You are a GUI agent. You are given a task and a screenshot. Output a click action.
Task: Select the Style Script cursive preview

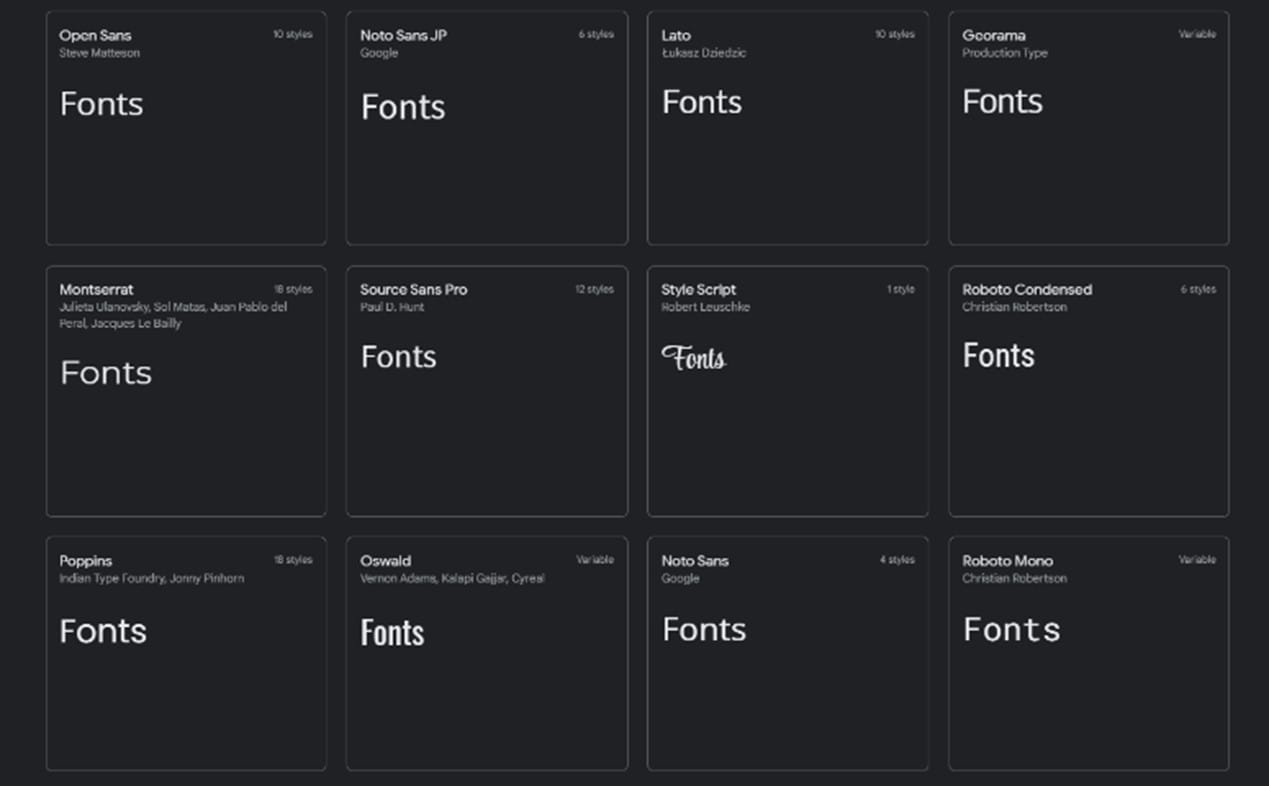[694, 357]
